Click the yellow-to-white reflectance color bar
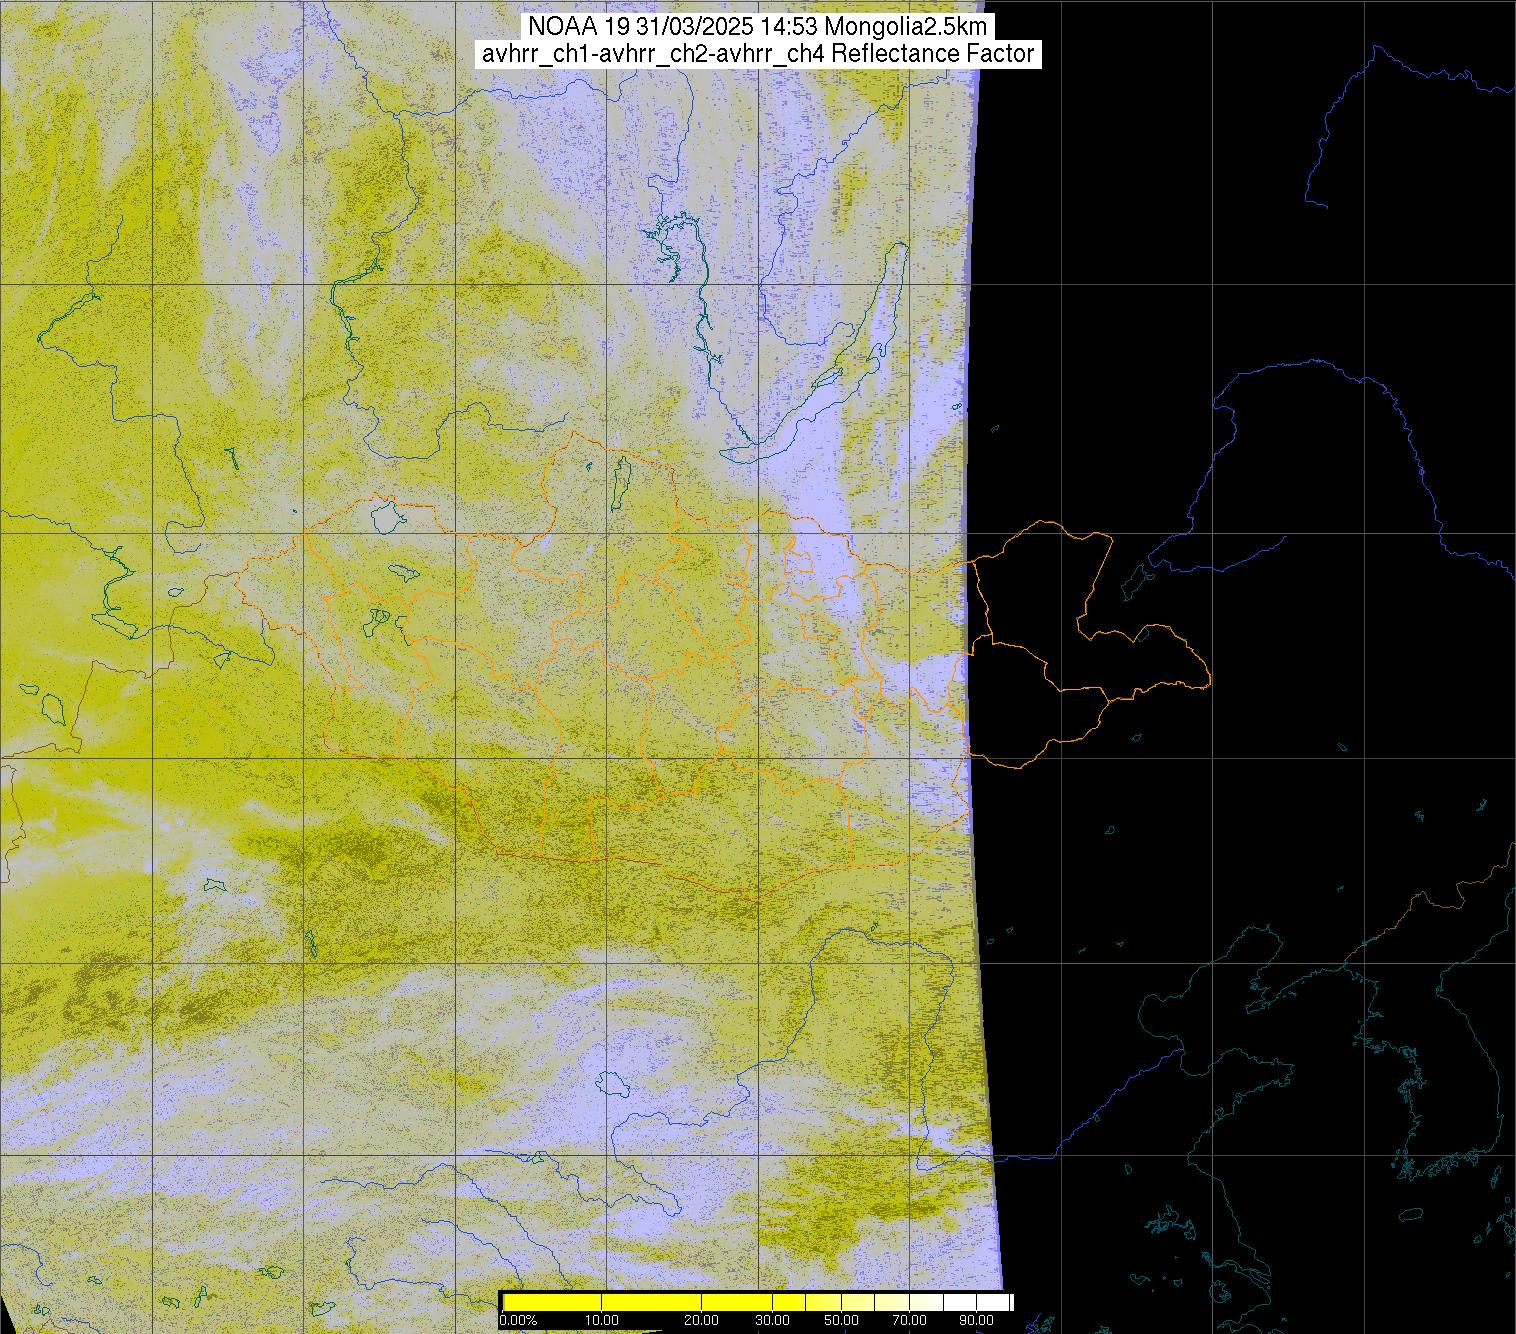Screen dimensions: 1516x1334 (757, 1302)
